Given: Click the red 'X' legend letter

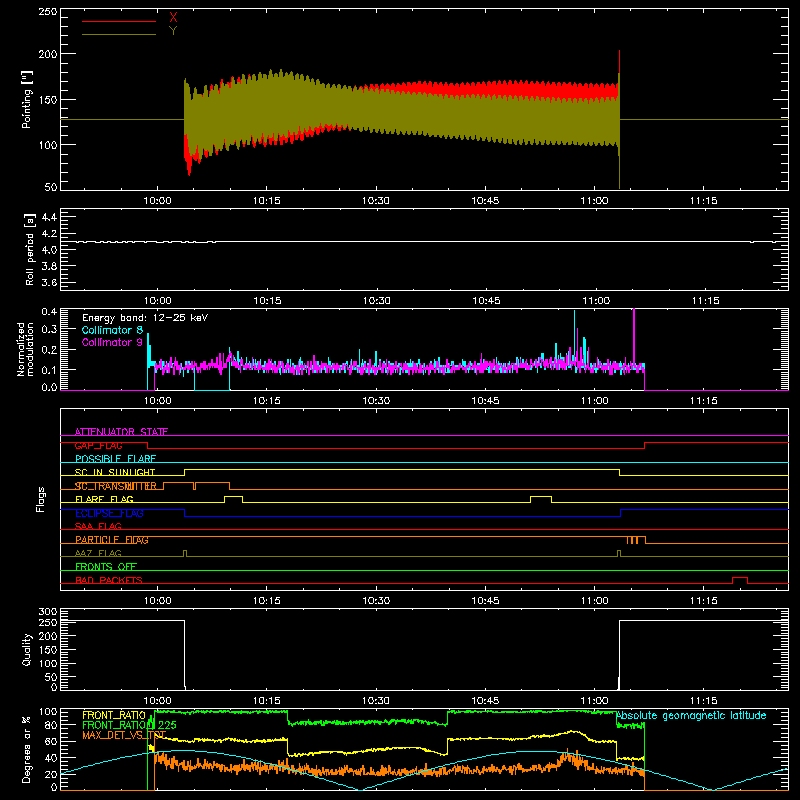Looking at the screenshot, I should click(173, 18).
